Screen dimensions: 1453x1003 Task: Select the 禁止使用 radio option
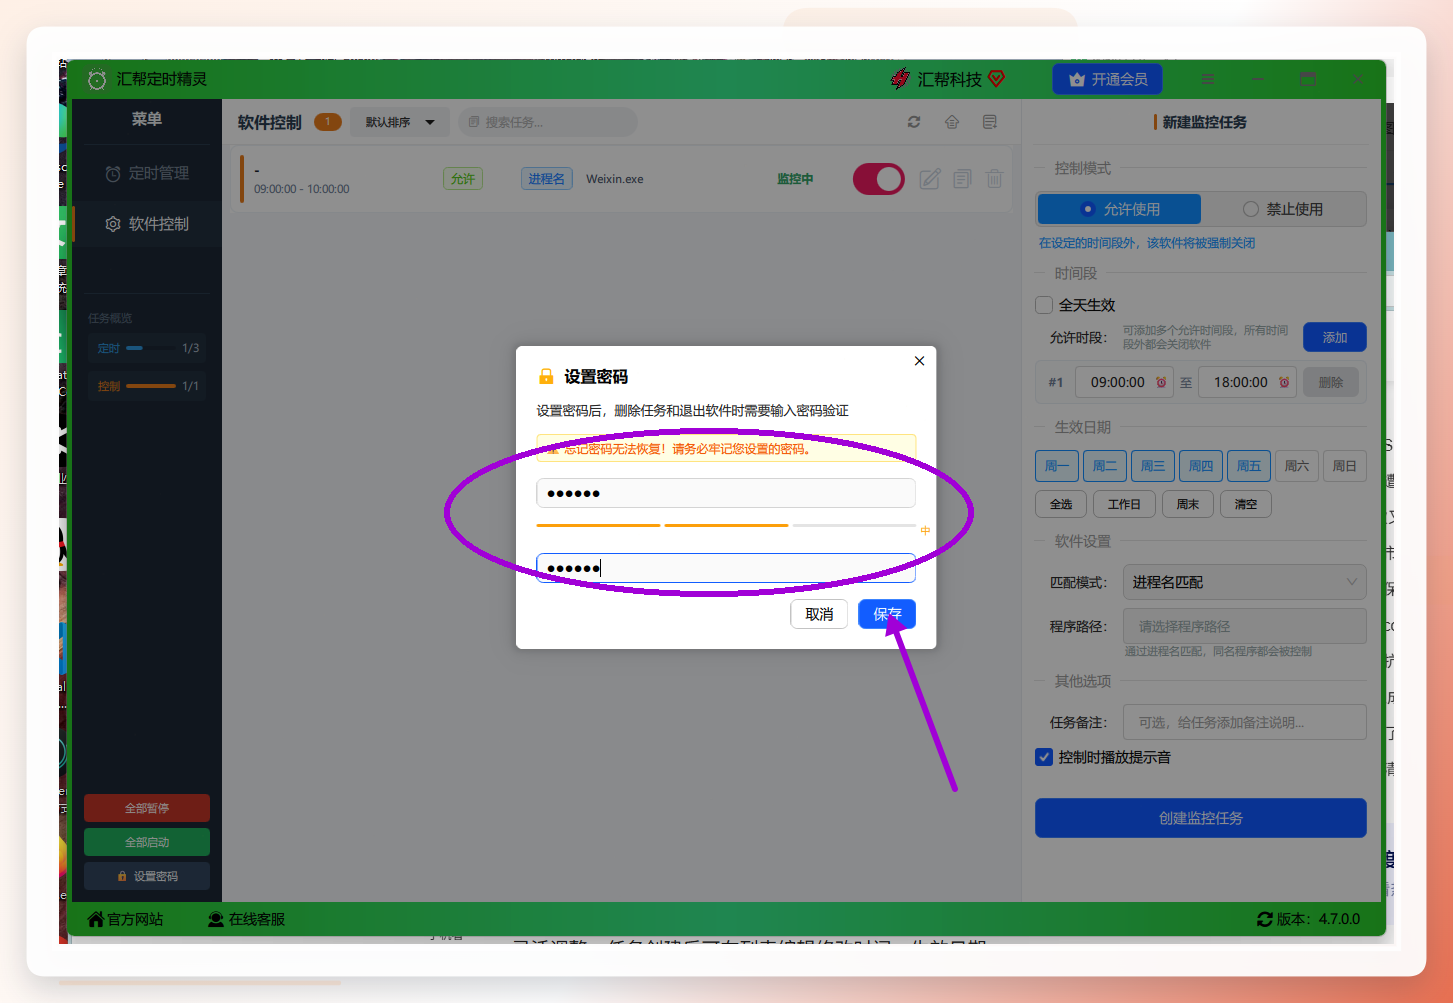[1283, 209]
